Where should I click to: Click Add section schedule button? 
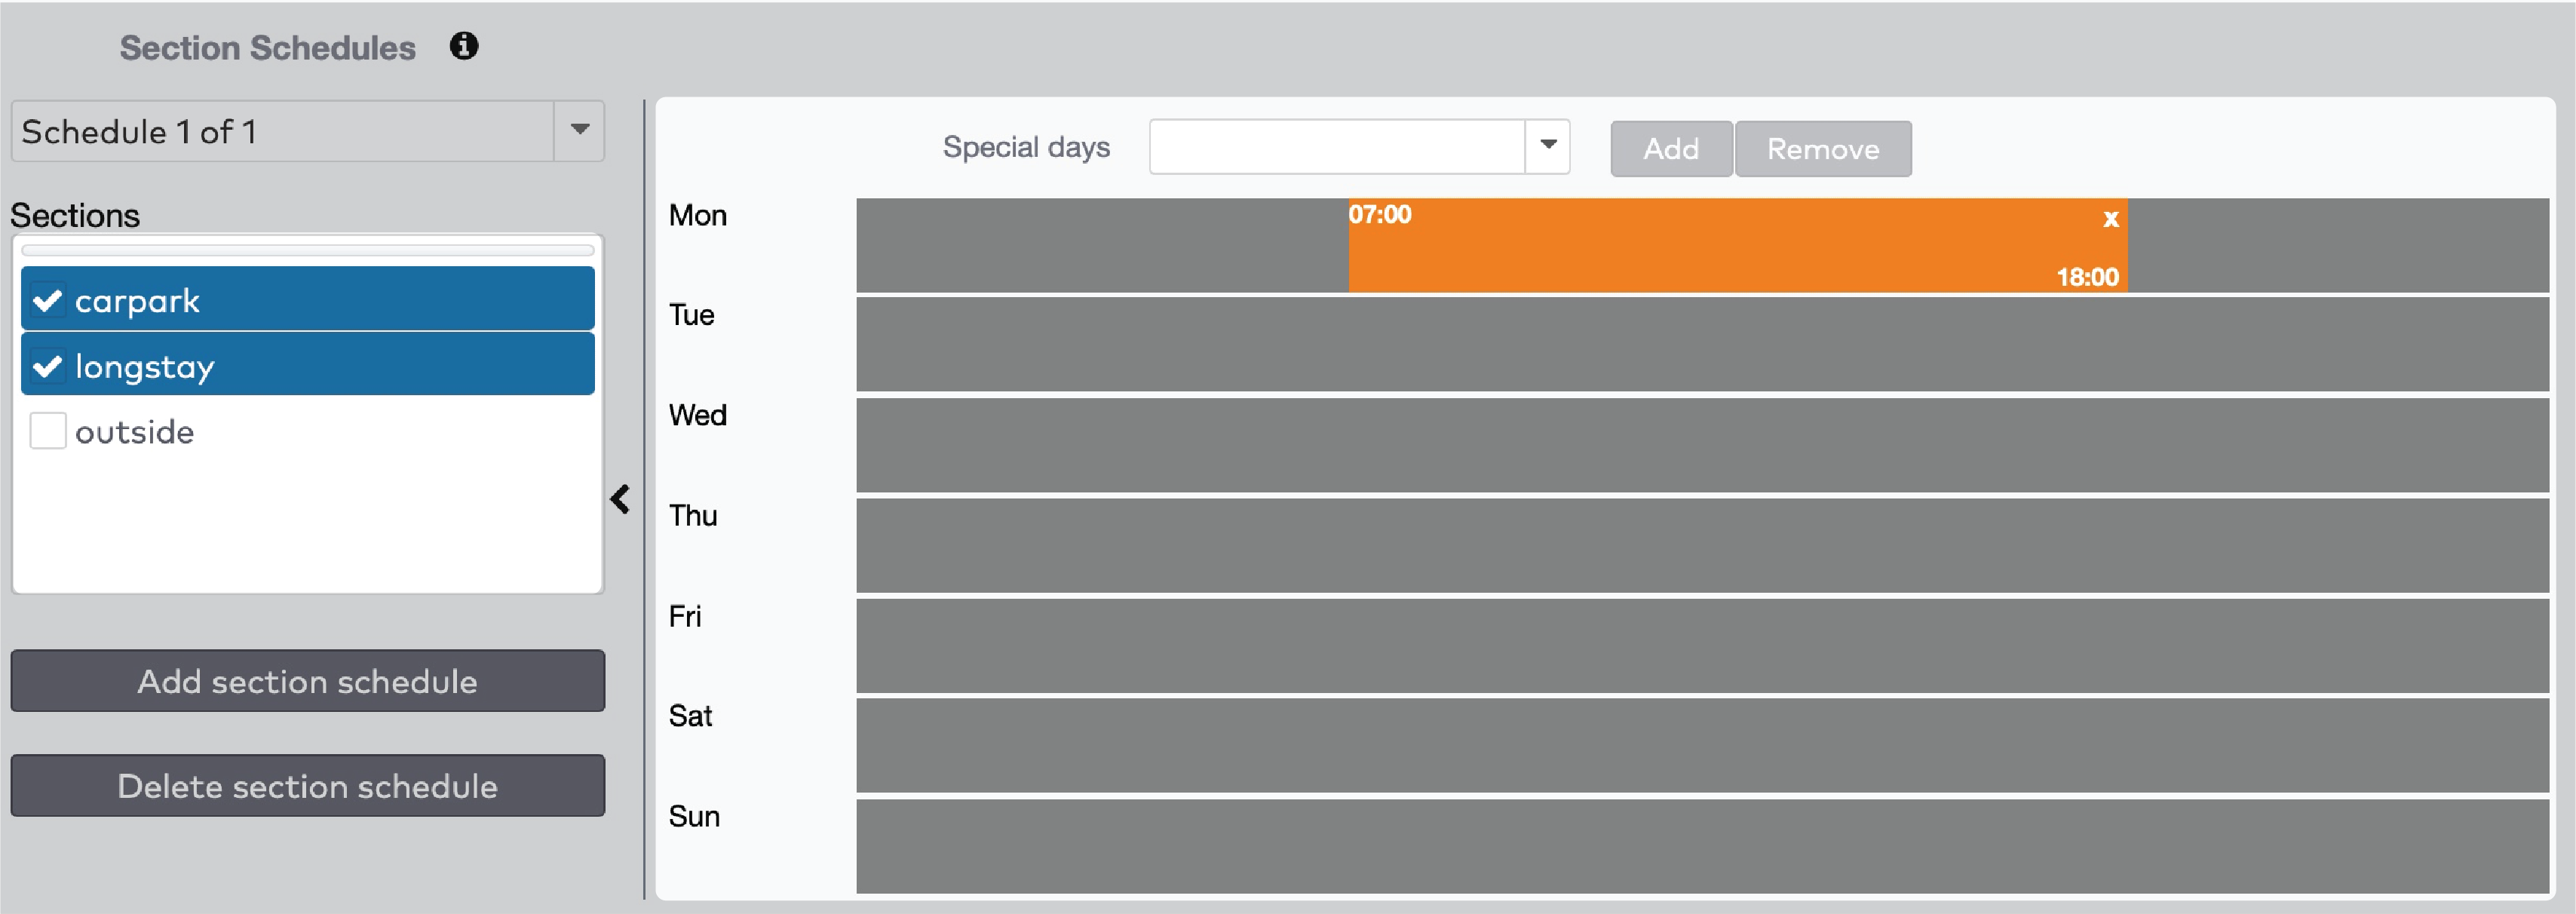[x=307, y=681]
